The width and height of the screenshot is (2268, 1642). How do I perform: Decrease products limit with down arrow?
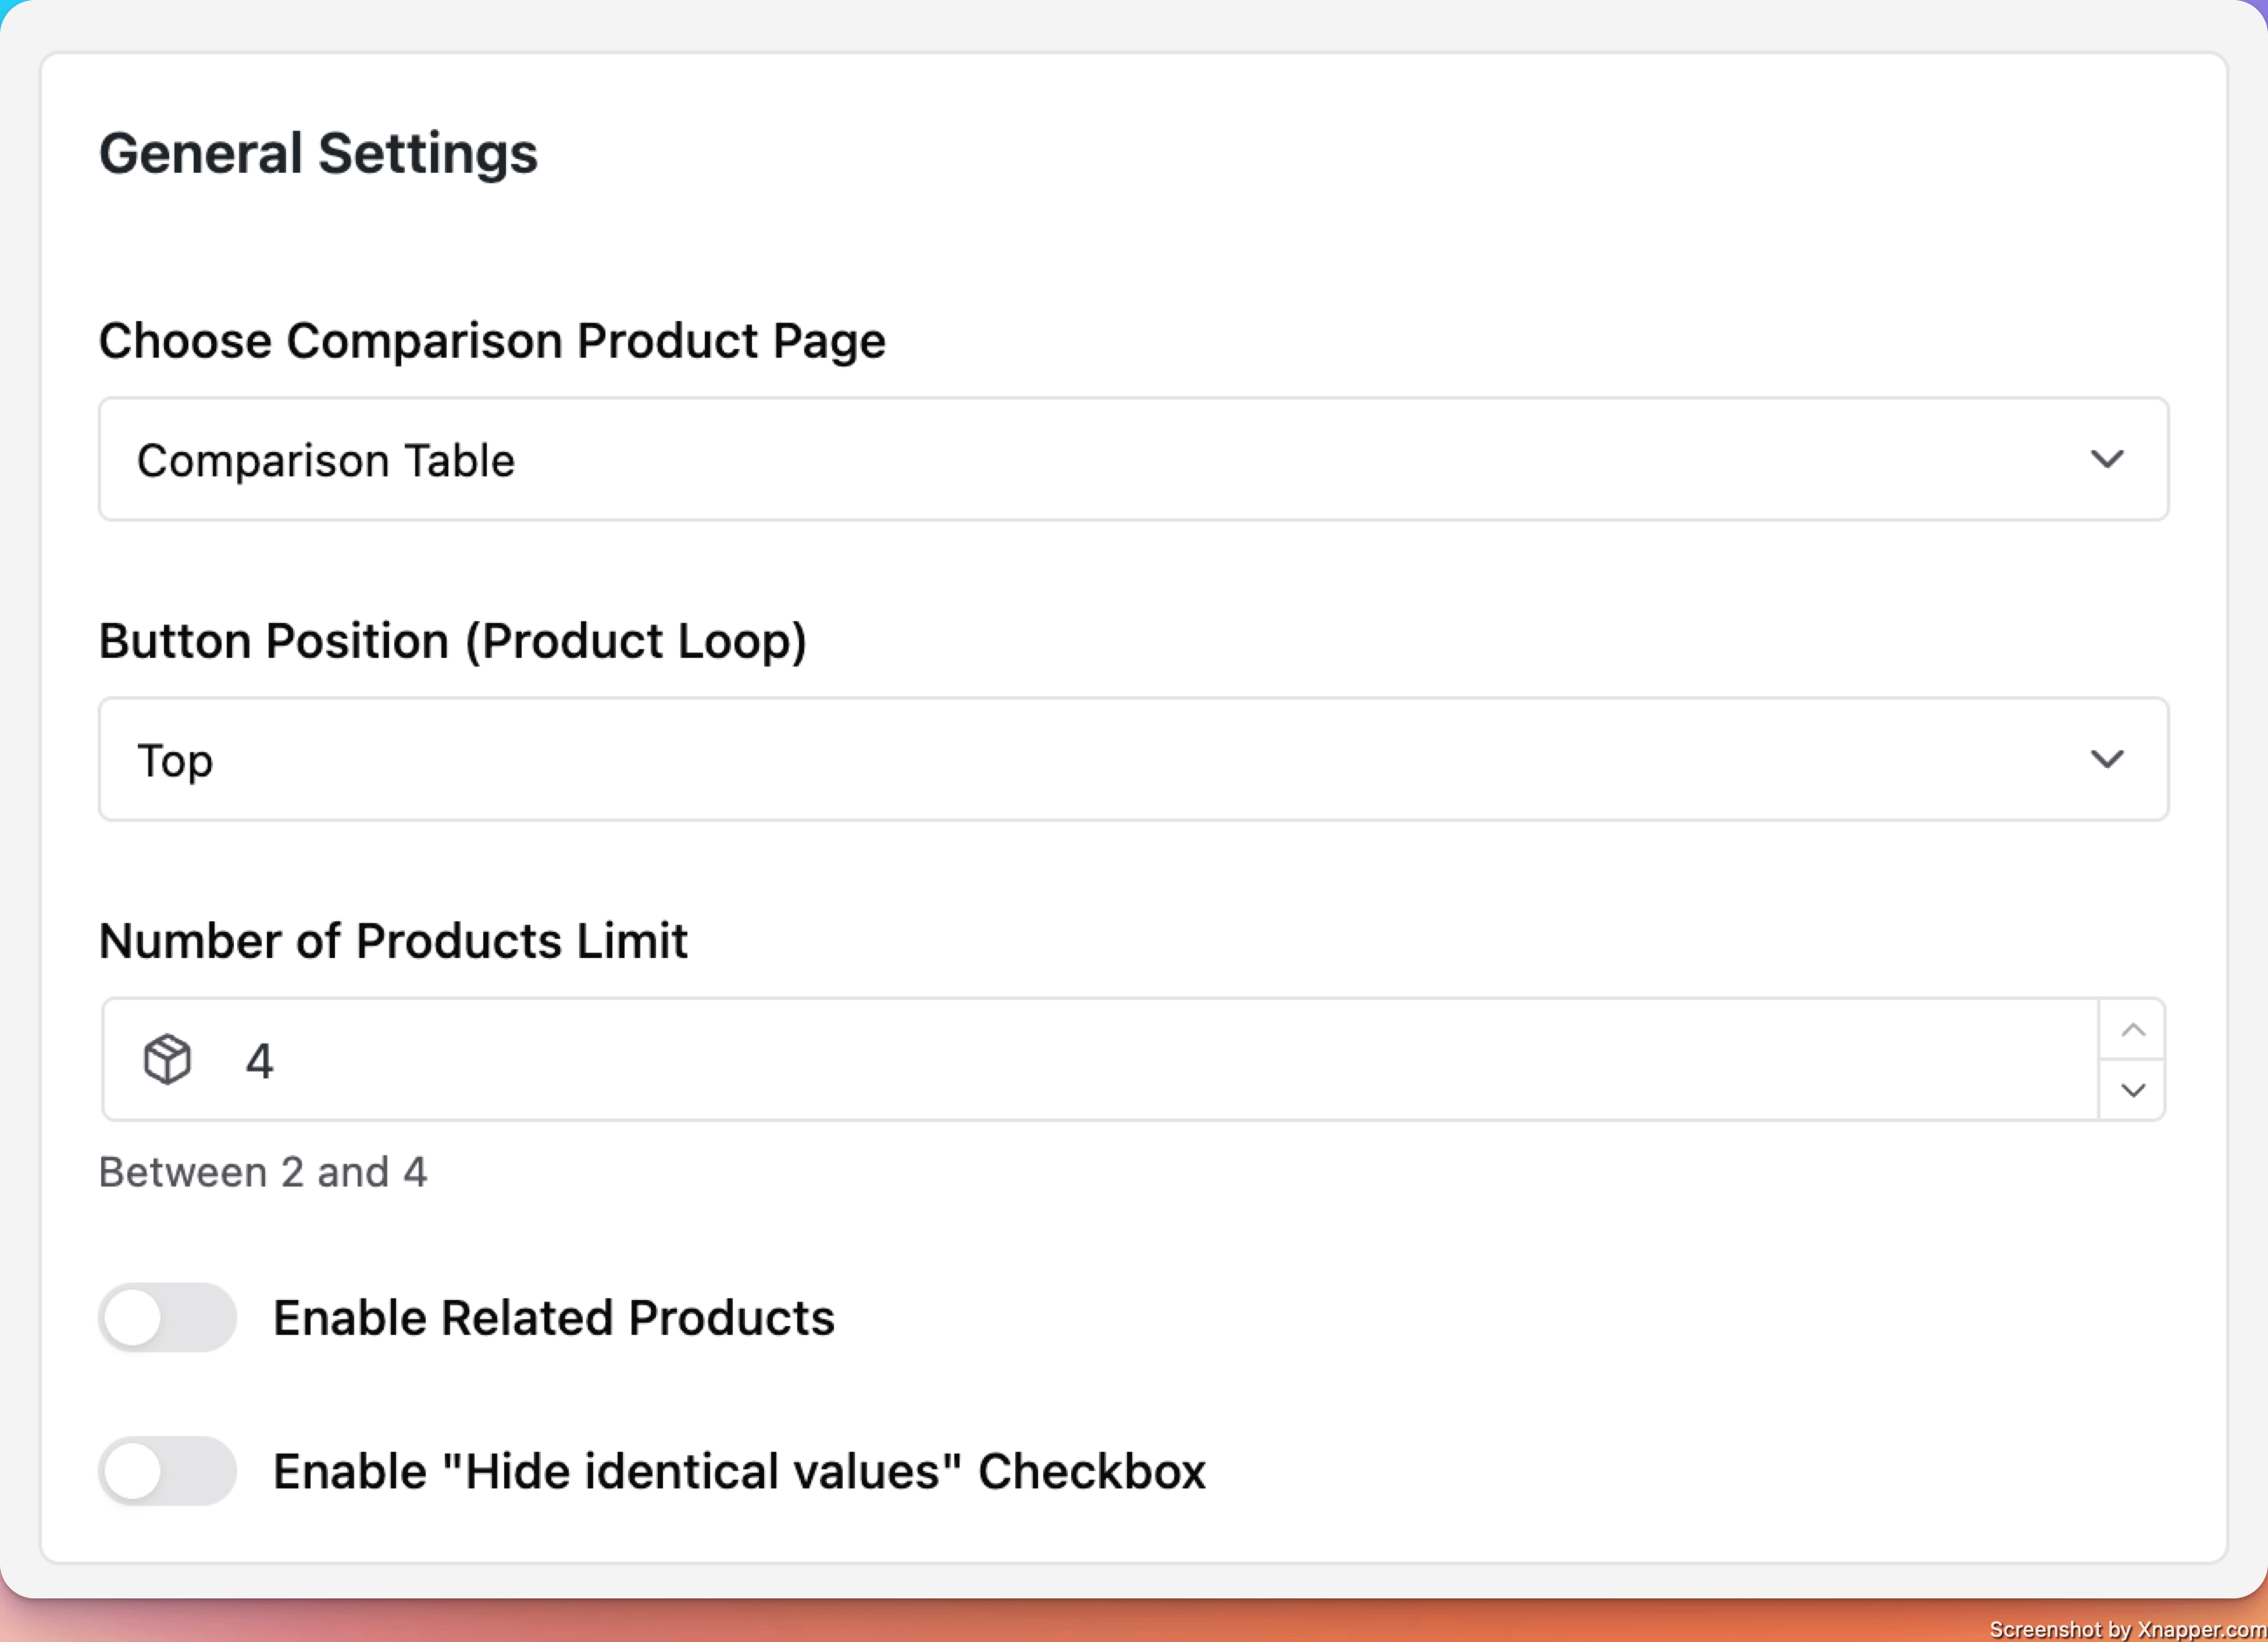tap(2132, 1089)
